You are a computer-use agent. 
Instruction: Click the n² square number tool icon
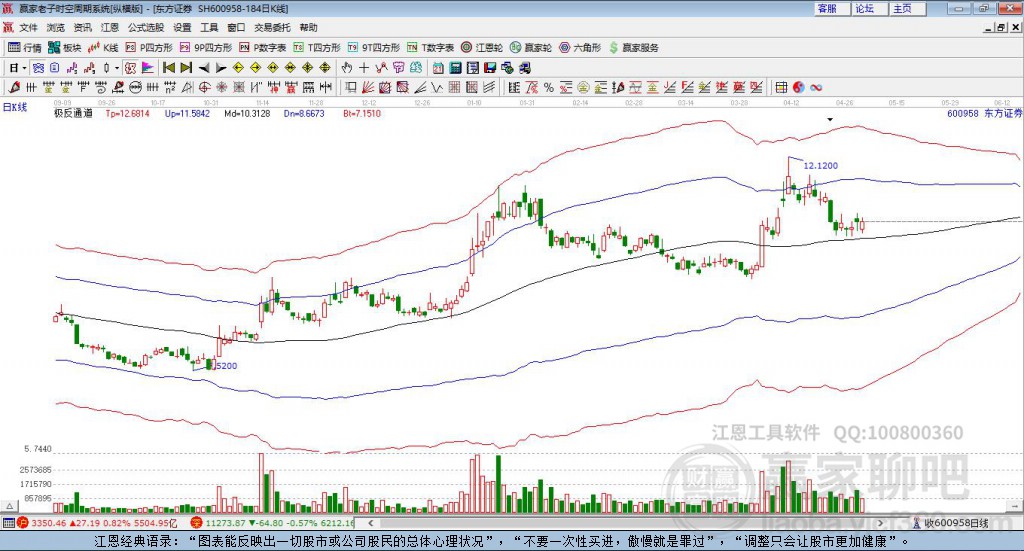point(170,87)
